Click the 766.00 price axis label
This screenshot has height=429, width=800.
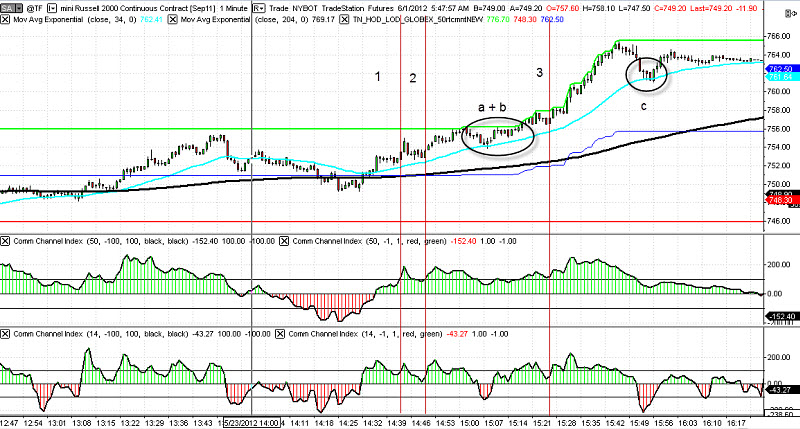(779, 36)
